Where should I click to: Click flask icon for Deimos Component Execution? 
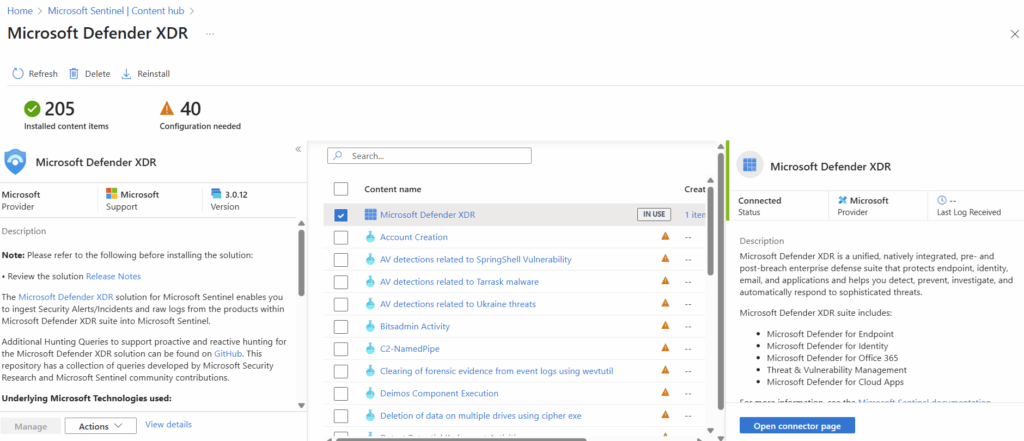[370, 393]
